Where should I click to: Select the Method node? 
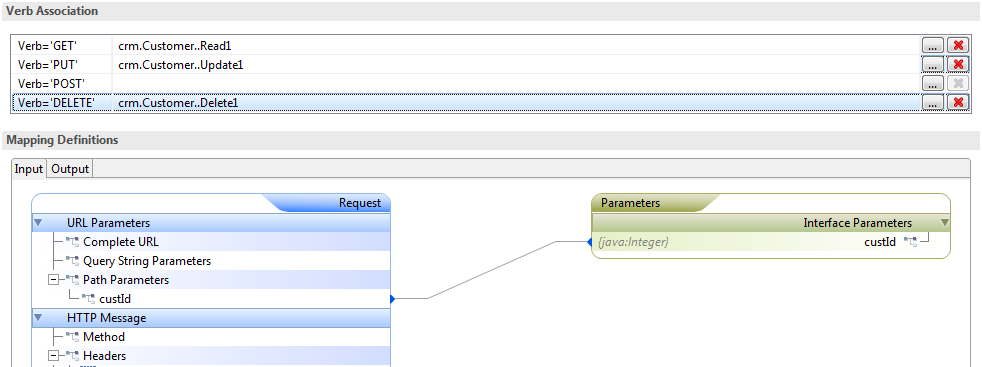coord(104,337)
